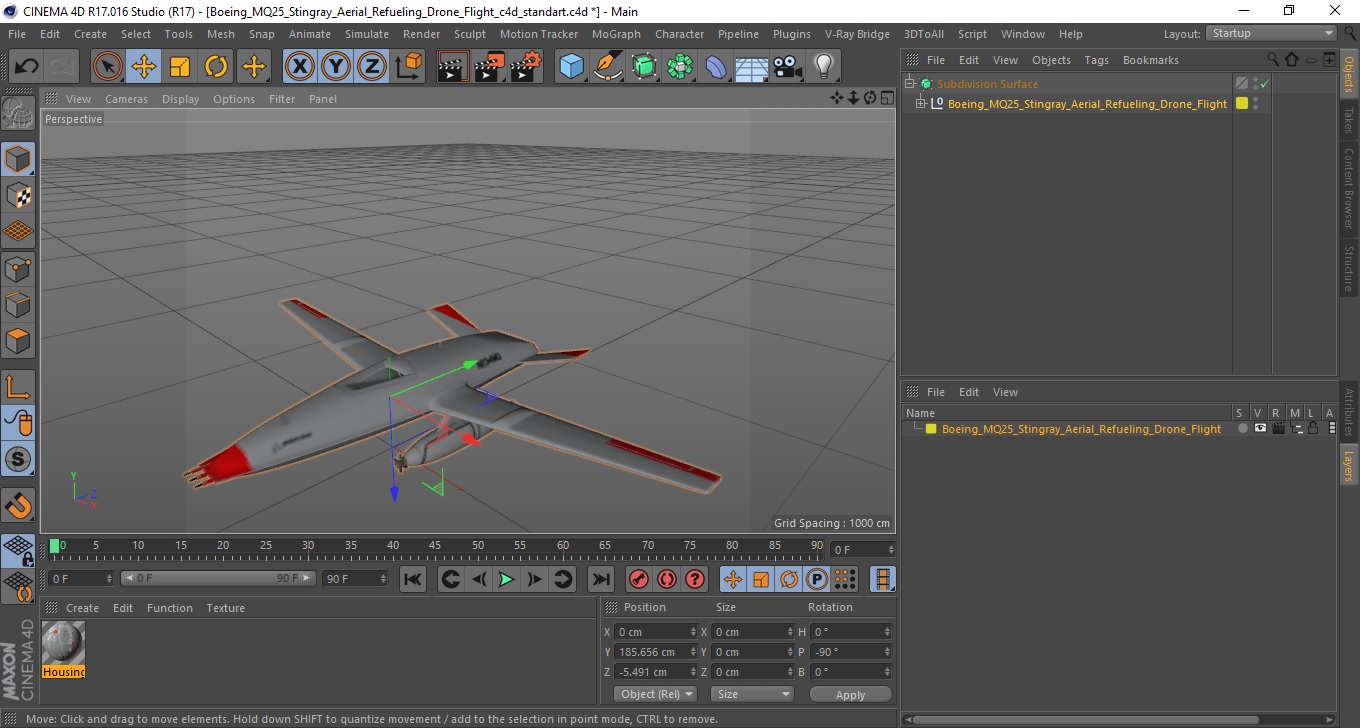Toggle viewport layout maximize icon
Screen dimensions: 1360x728
coord(887,98)
